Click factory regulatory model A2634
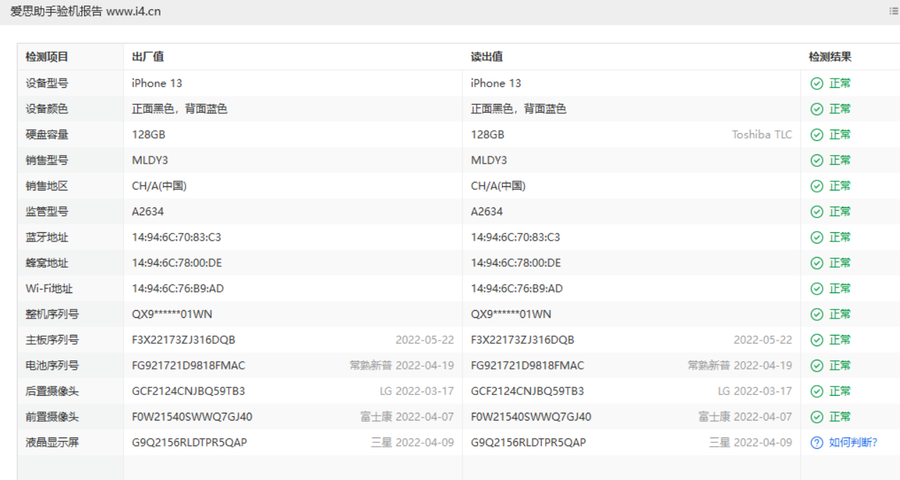The width and height of the screenshot is (900, 480). [x=148, y=212]
